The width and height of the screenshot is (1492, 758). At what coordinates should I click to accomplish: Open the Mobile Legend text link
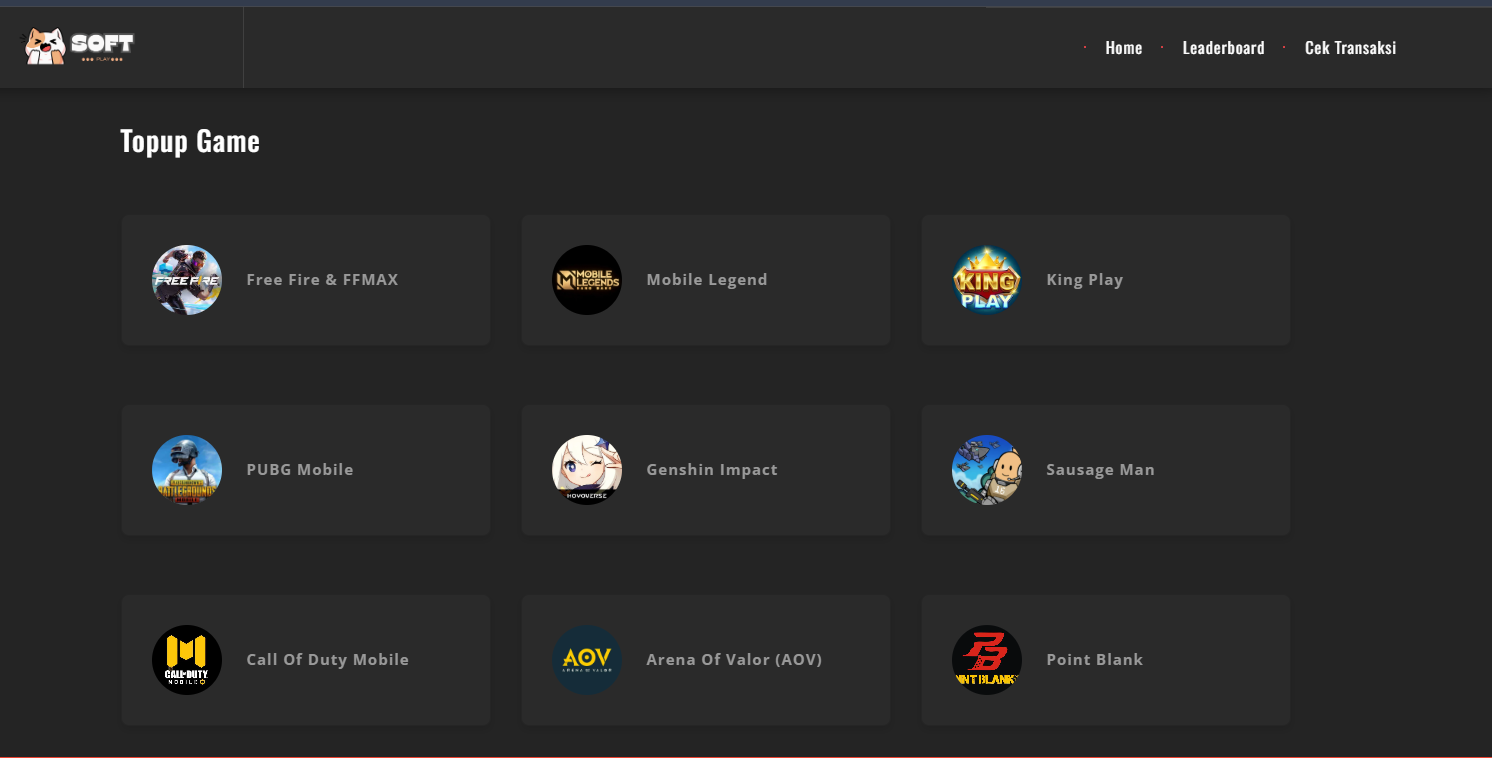[707, 280]
